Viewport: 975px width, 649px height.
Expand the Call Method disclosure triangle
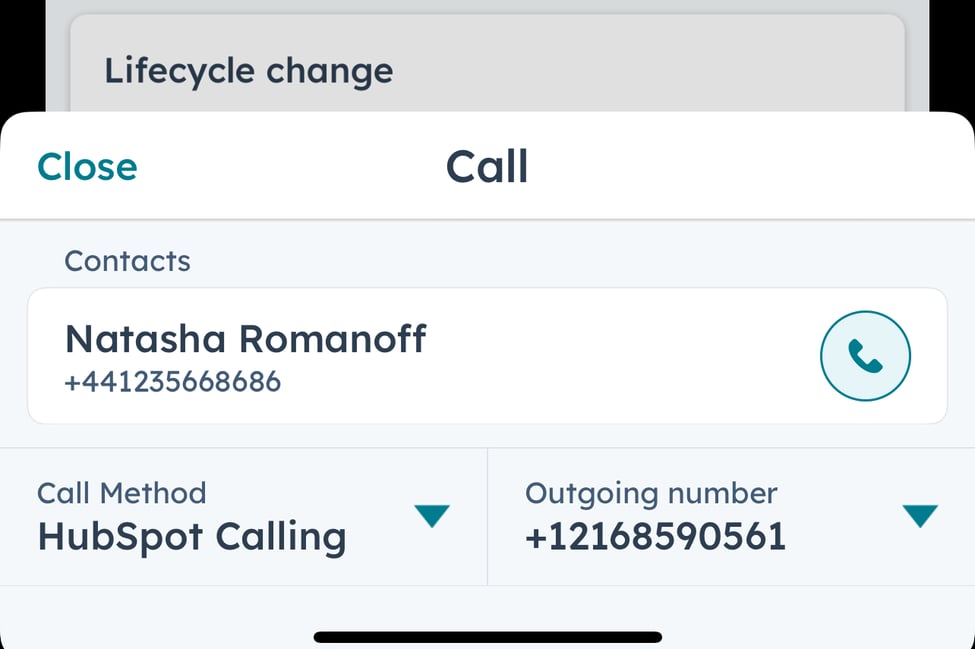tap(432, 516)
